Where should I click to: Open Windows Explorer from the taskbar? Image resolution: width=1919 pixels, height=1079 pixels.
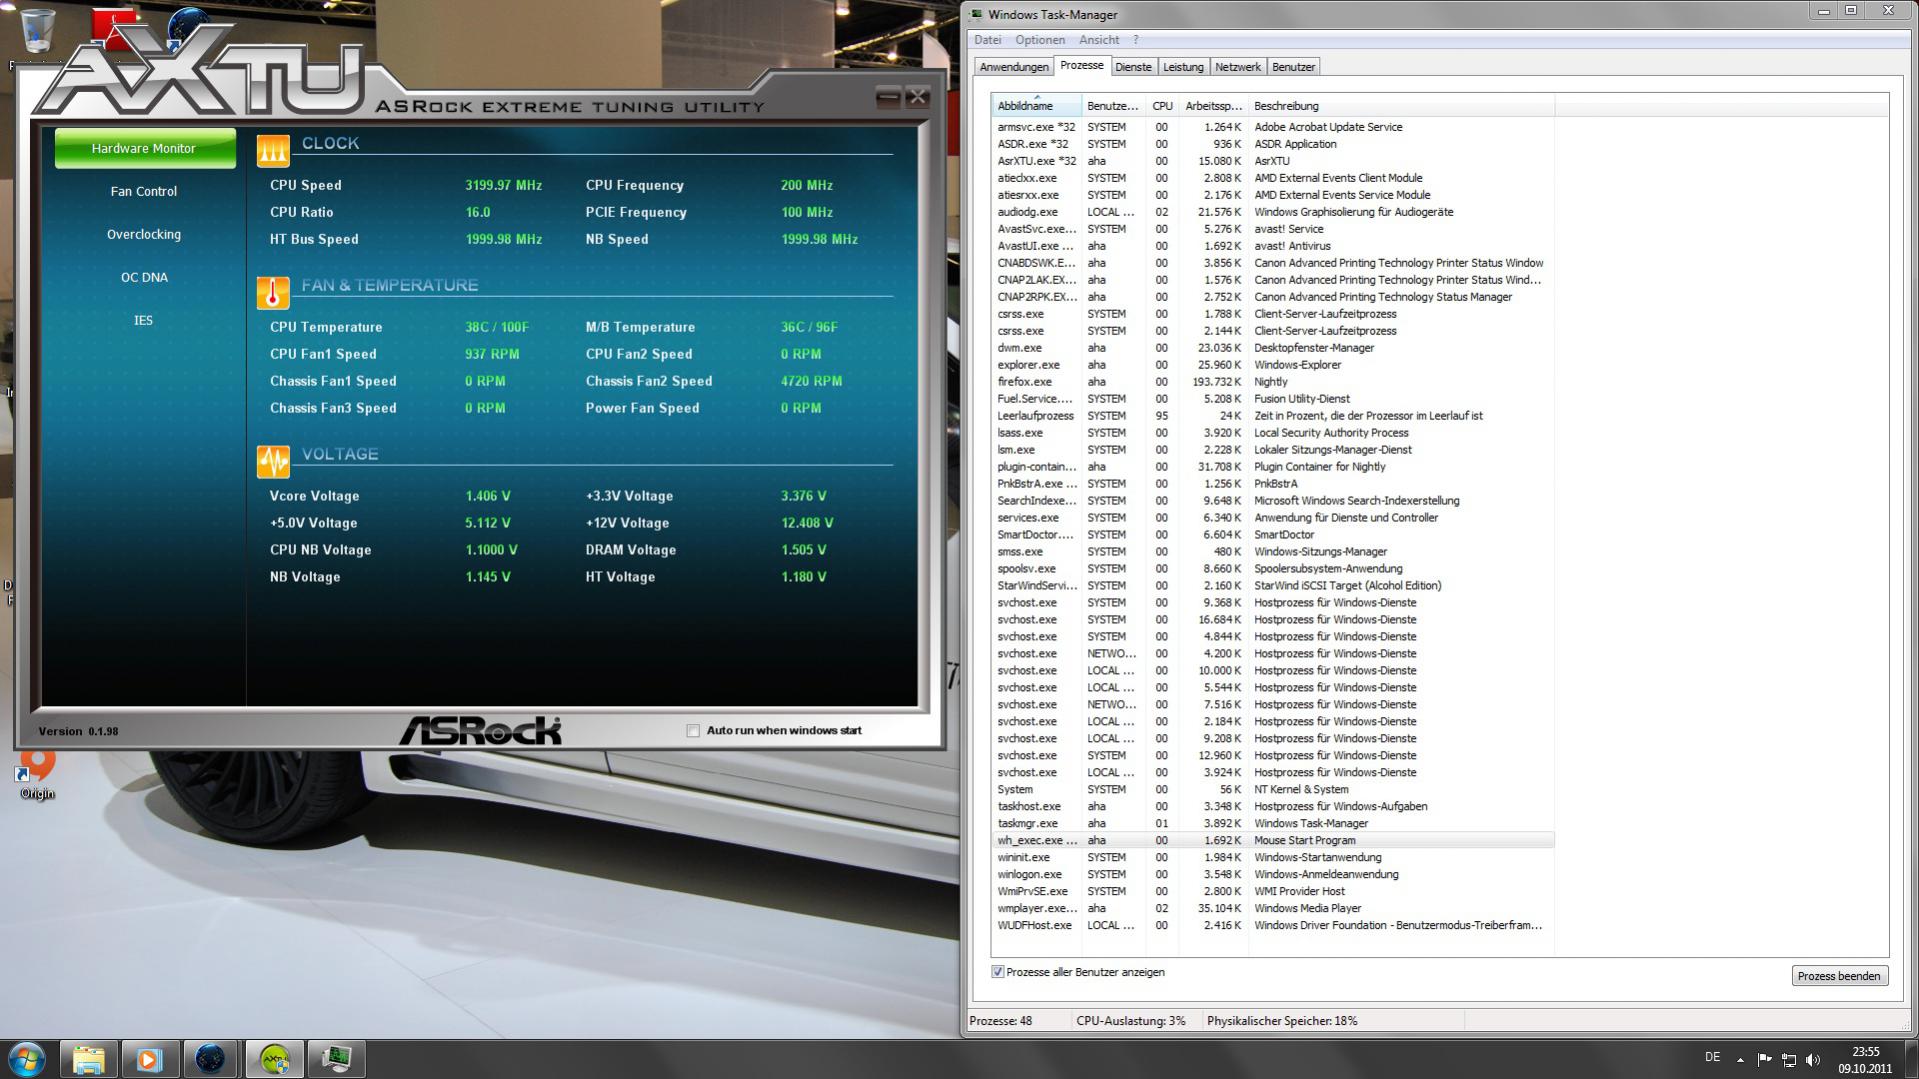point(89,1059)
